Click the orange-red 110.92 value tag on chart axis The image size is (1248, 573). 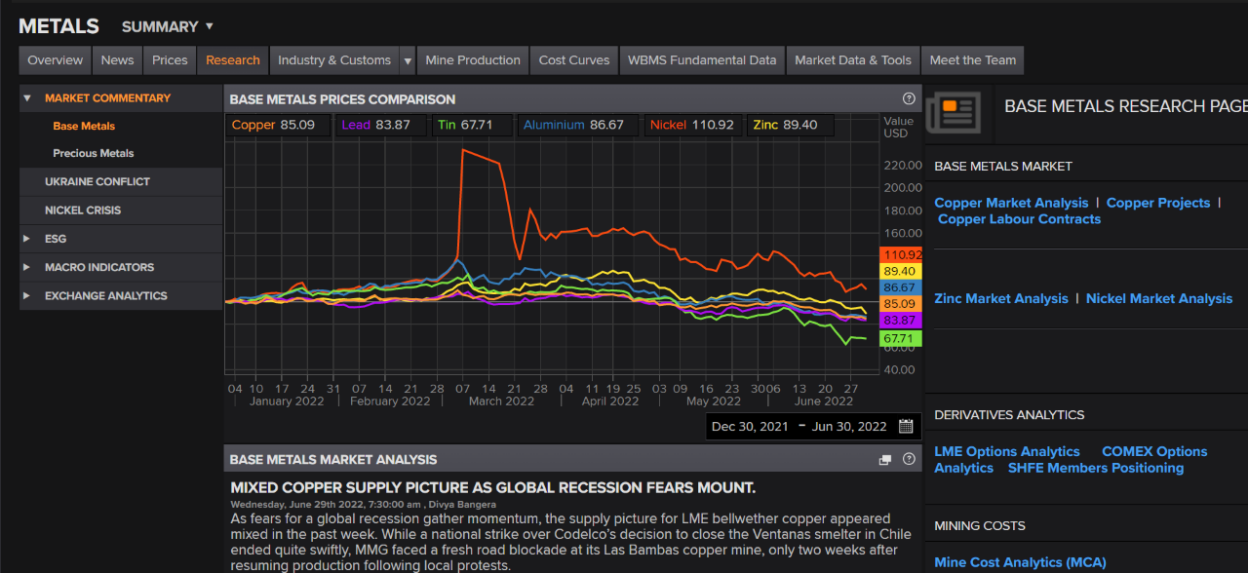coord(900,255)
